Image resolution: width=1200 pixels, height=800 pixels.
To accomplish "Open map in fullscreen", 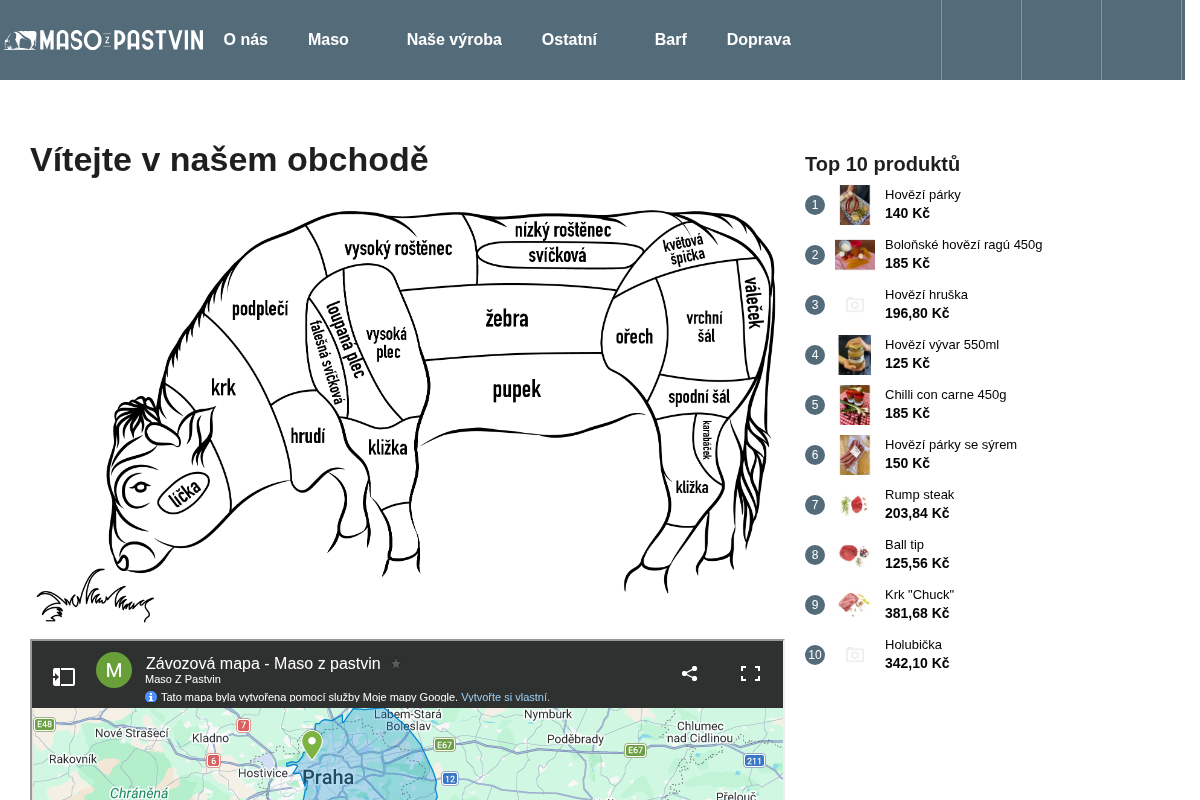I will [x=750, y=673].
